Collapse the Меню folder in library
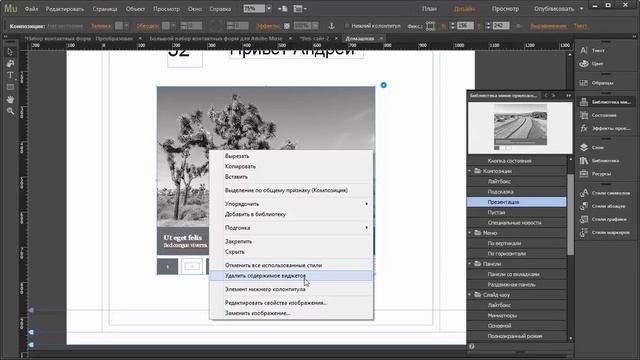Viewport: 640px width, 360px height. pyautogui.click(x=470, y=233)
